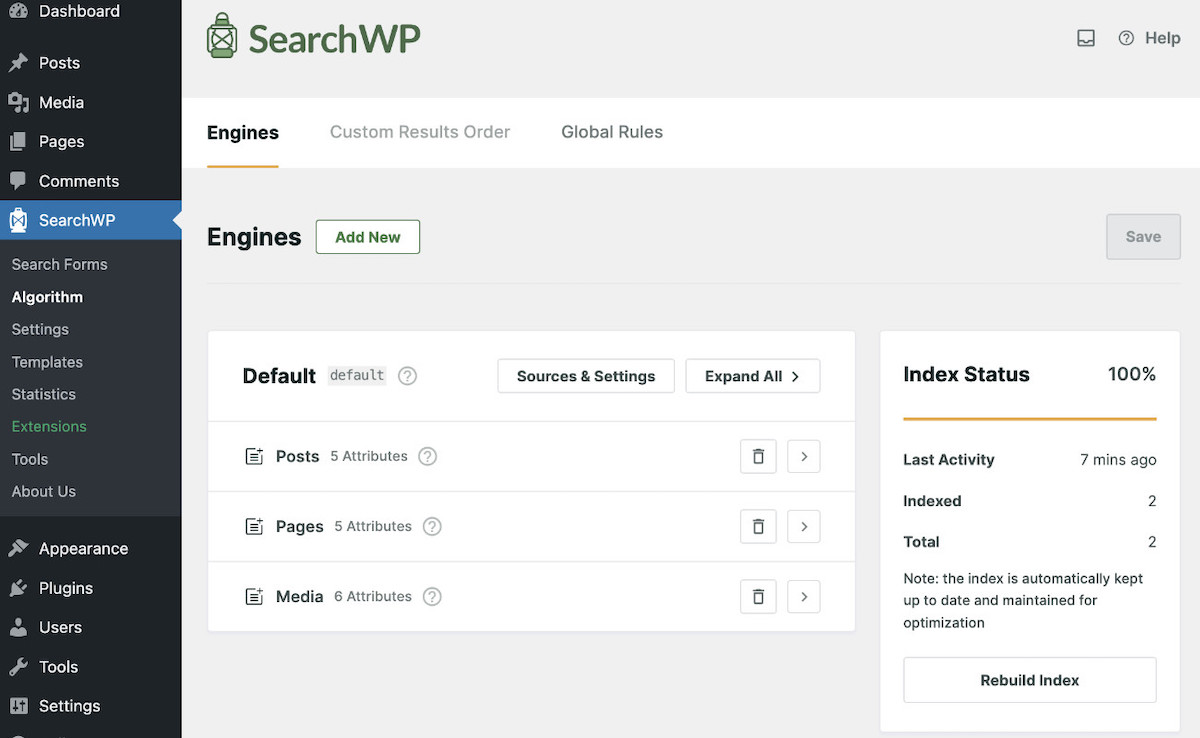The width and height of the screenshot is (1200, 738).
Task: Switch to Custom Results Order tab
Action: 420,132
